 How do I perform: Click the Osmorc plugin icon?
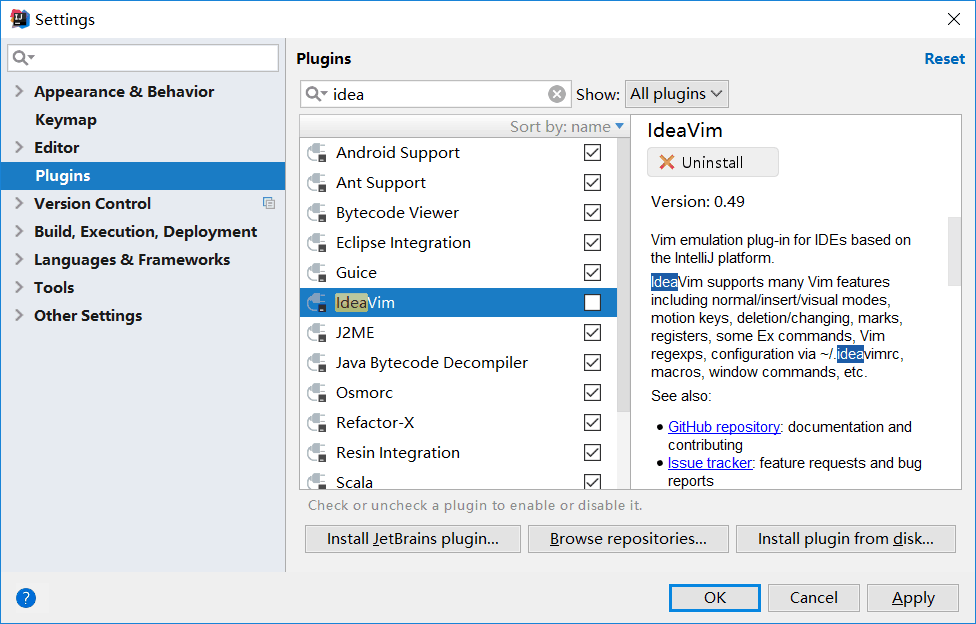[x=318, y=393]
